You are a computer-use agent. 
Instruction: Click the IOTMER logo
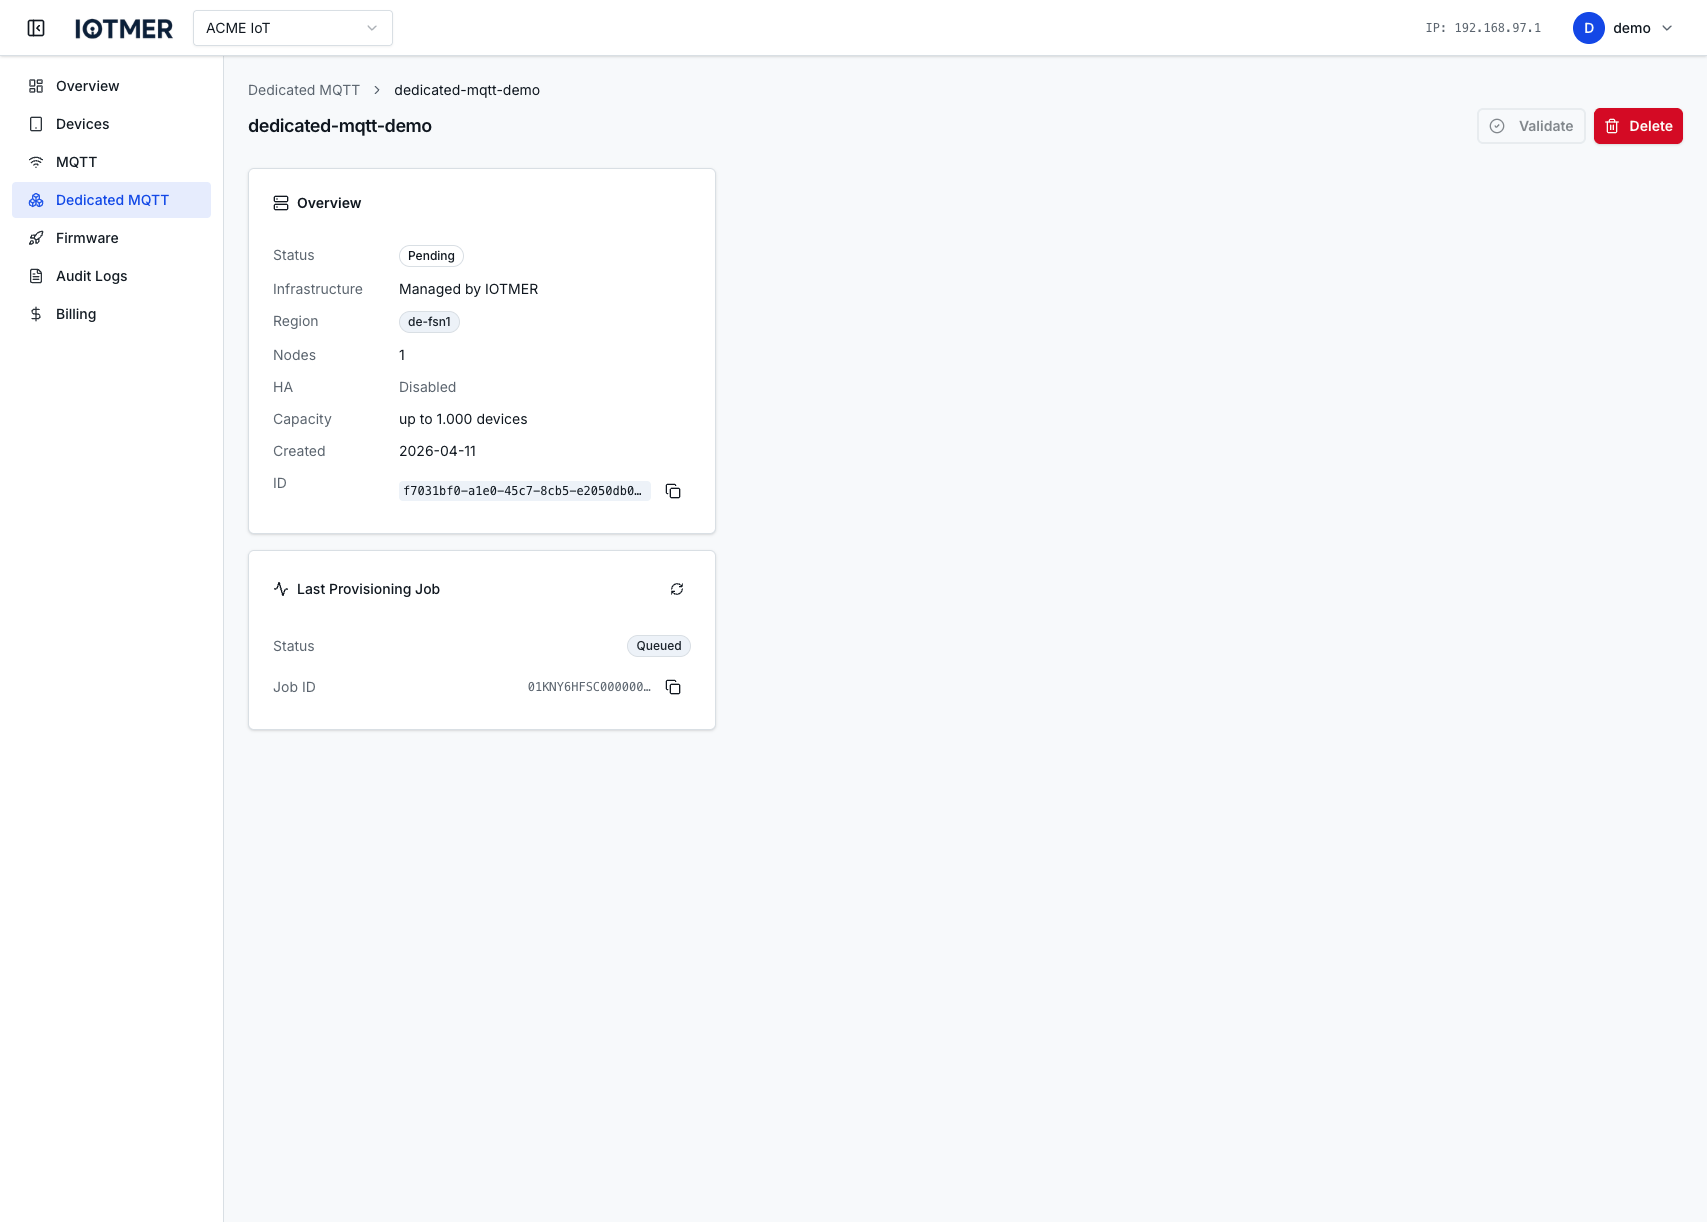[123, 28]
